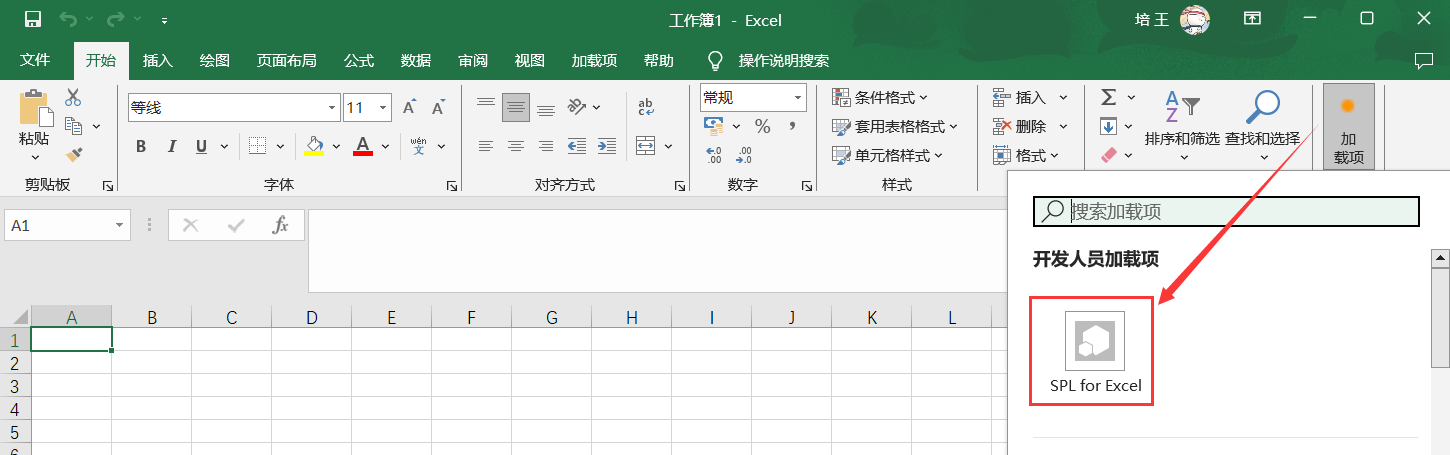Open the font name dropdown 等线

click(x=333, y=108)
